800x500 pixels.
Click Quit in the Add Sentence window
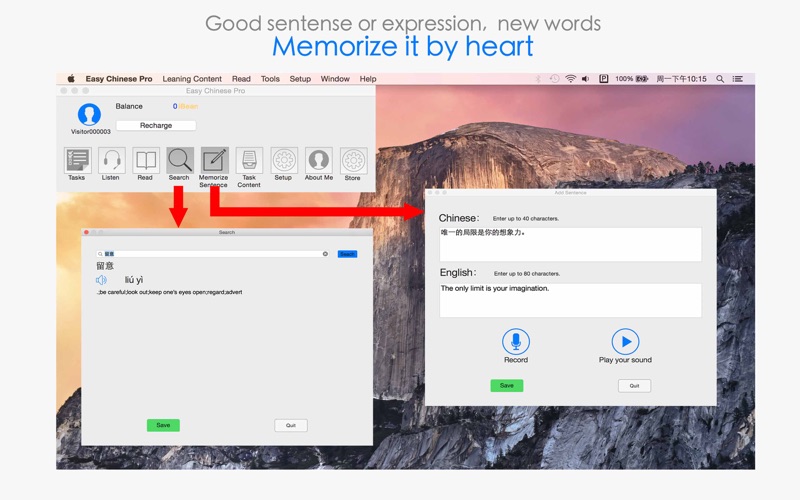point(634,385)
